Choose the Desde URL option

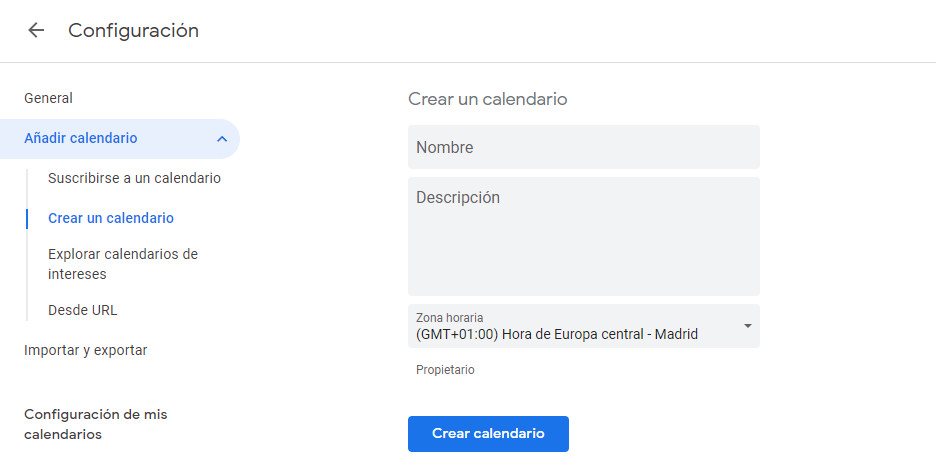click(x=83, y=310)
